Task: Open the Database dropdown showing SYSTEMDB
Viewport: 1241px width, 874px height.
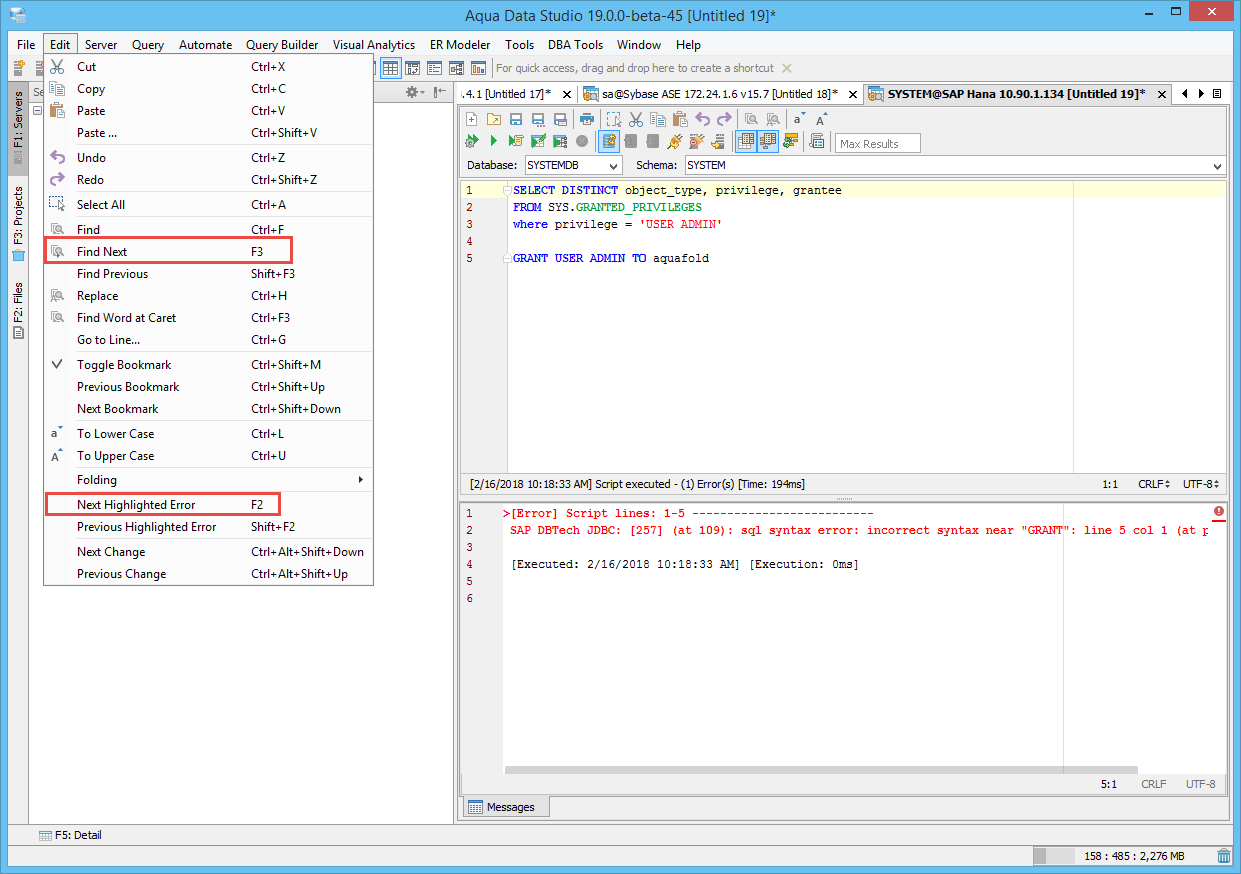Action: point(573,165)
